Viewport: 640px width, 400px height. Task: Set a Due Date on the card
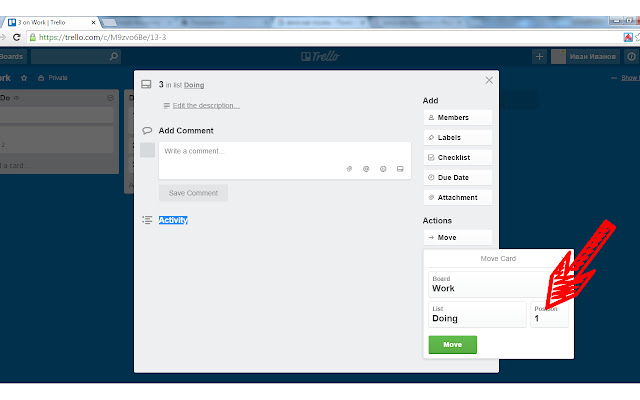click(x=458, y=178)
